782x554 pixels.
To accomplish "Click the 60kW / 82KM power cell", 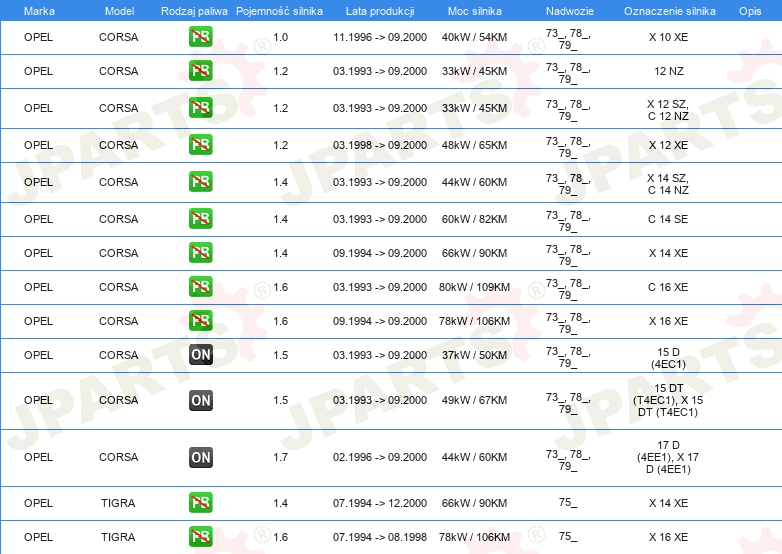I will pos(474,219).
